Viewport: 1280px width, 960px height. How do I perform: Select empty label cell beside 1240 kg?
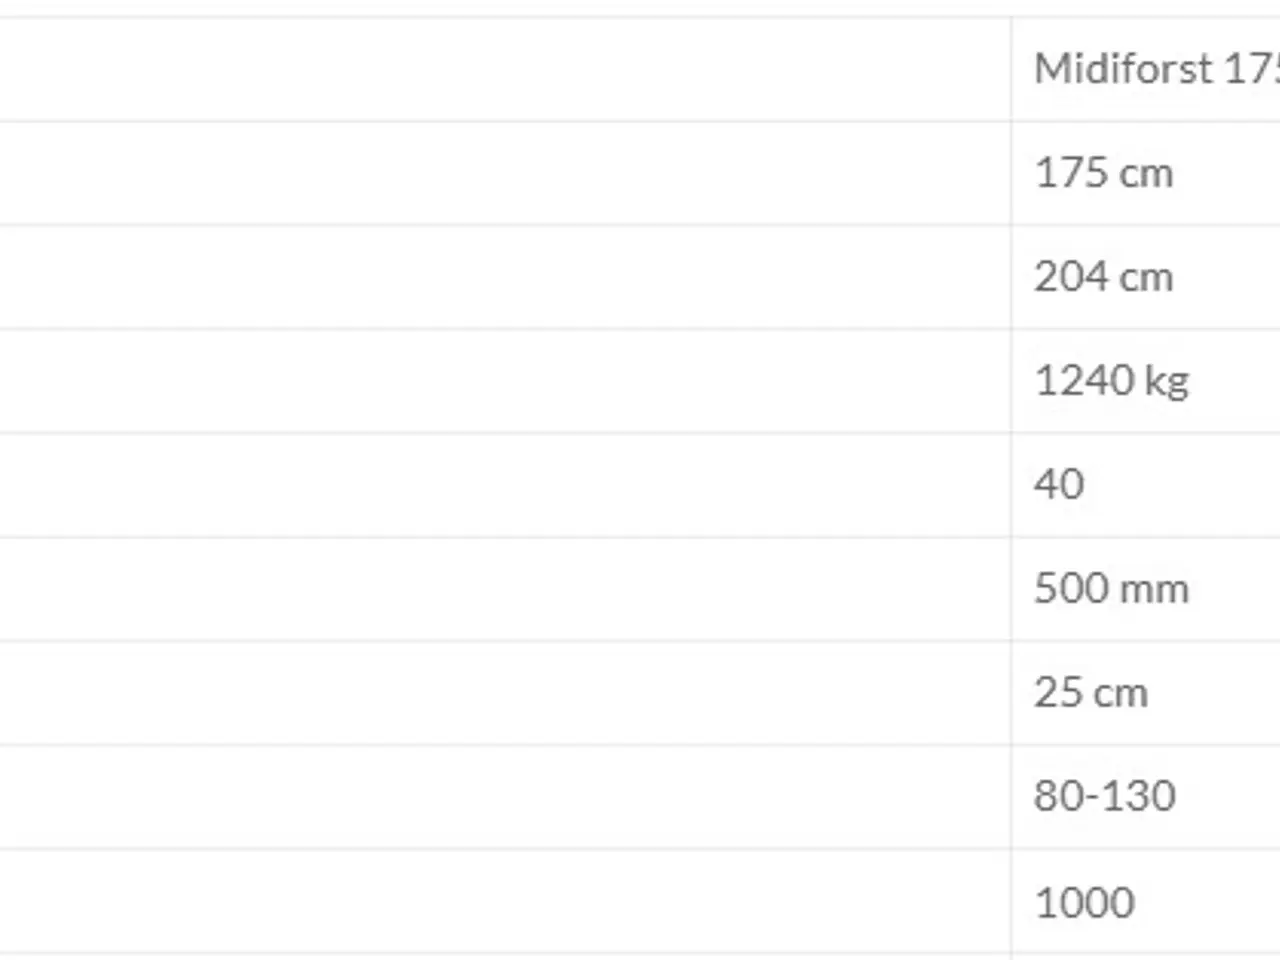505,381
